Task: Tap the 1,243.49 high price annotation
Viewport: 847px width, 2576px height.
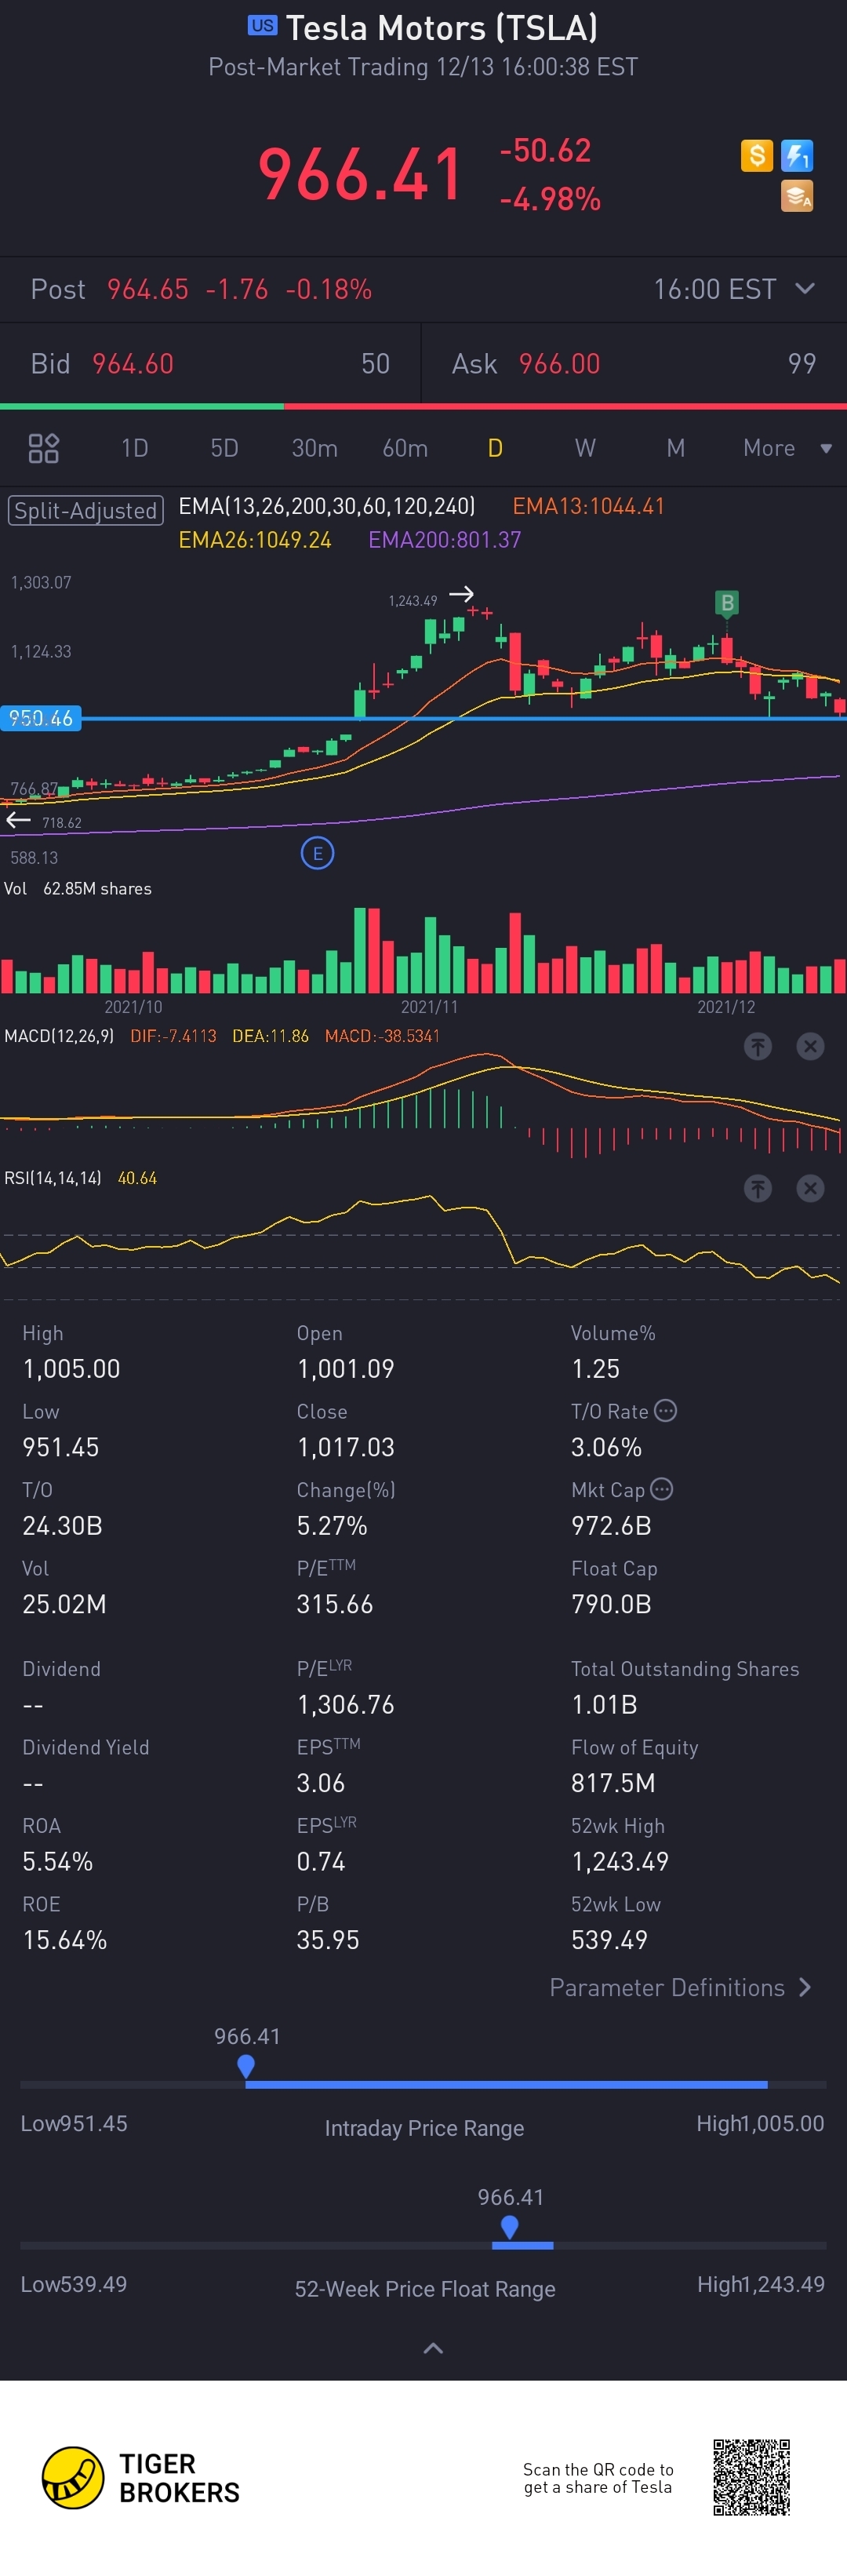Action: [x=413, y=600]
